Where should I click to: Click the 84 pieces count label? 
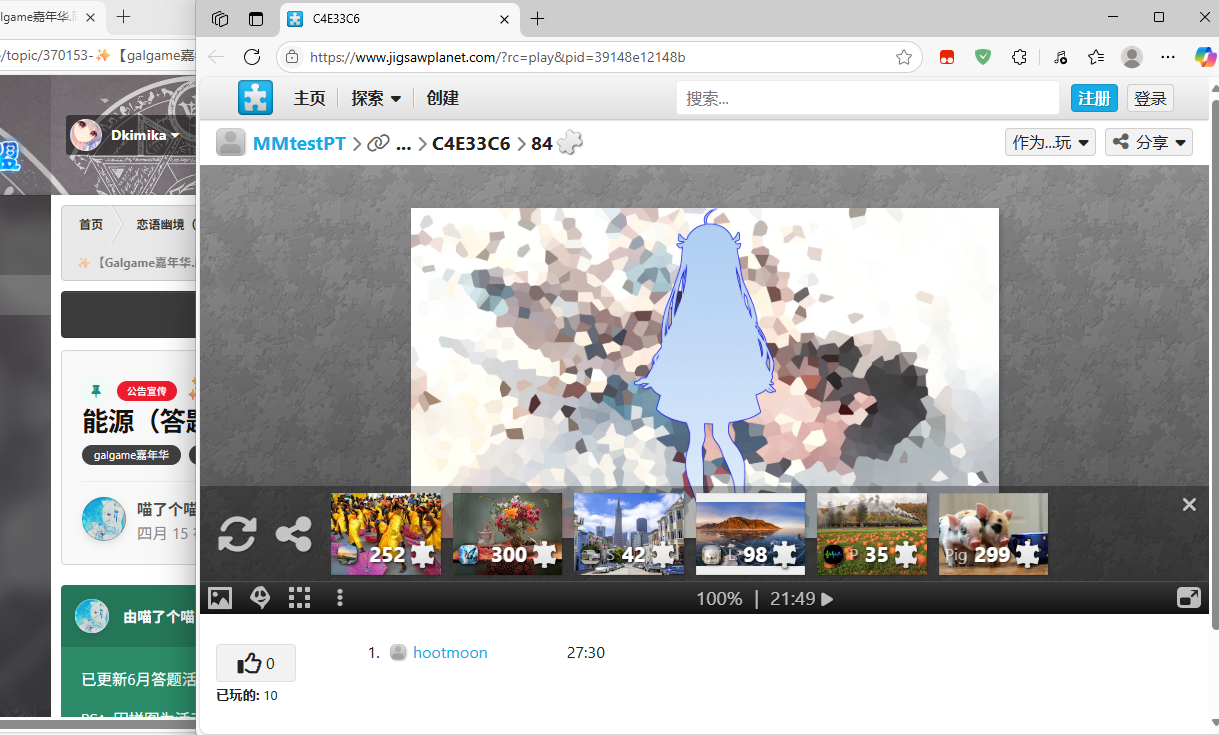[542, 143]
